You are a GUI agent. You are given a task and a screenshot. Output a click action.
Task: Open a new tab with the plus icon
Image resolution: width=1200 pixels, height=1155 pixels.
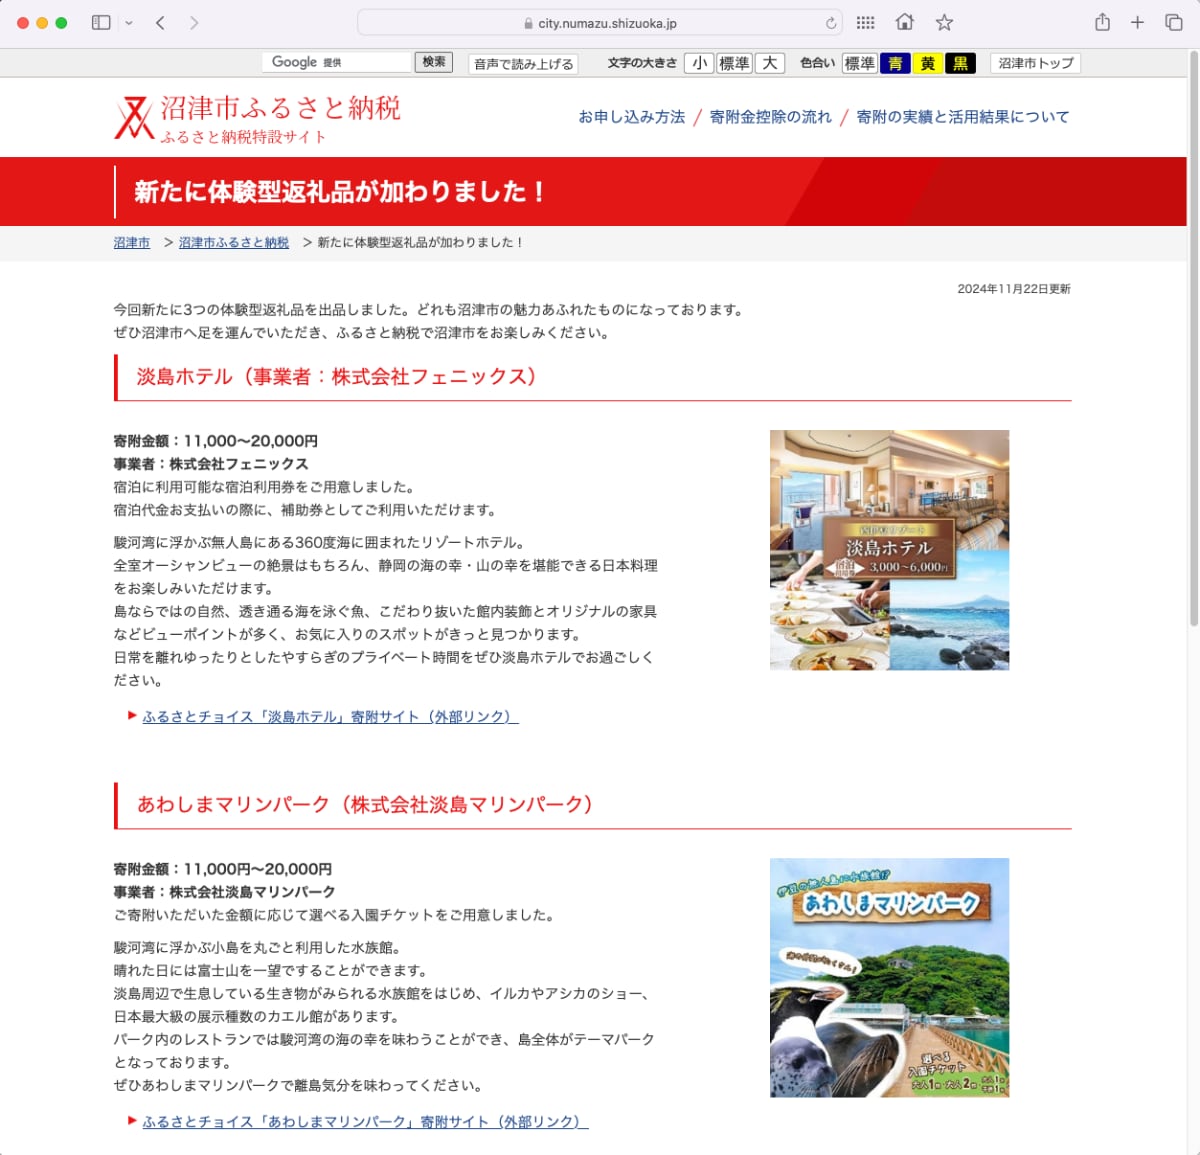(1138, 21)
